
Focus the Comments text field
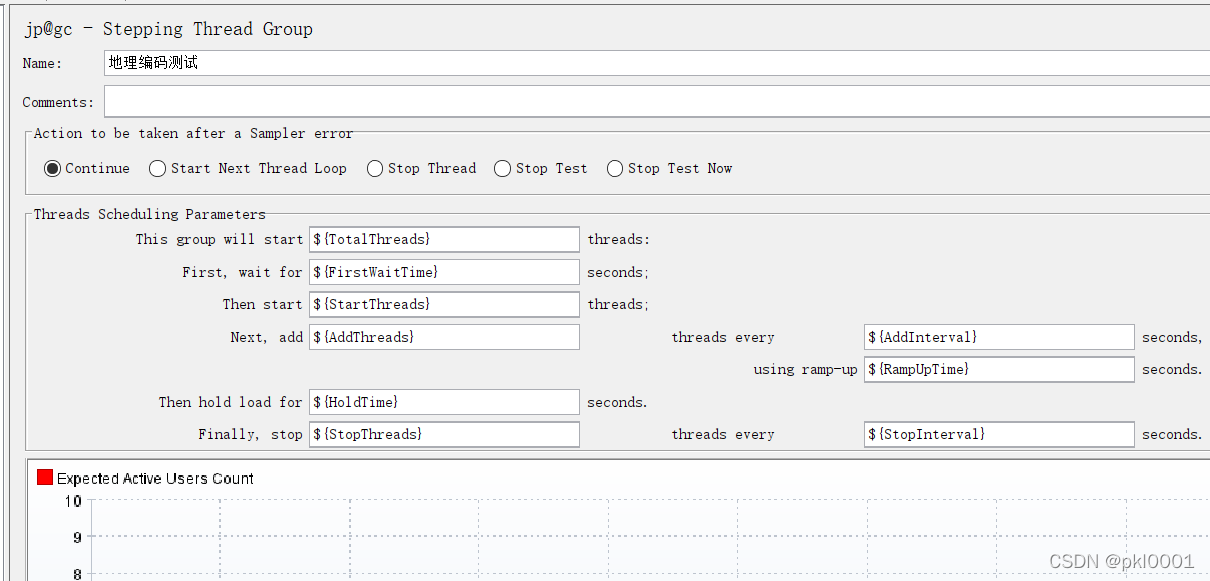point(657,101)
